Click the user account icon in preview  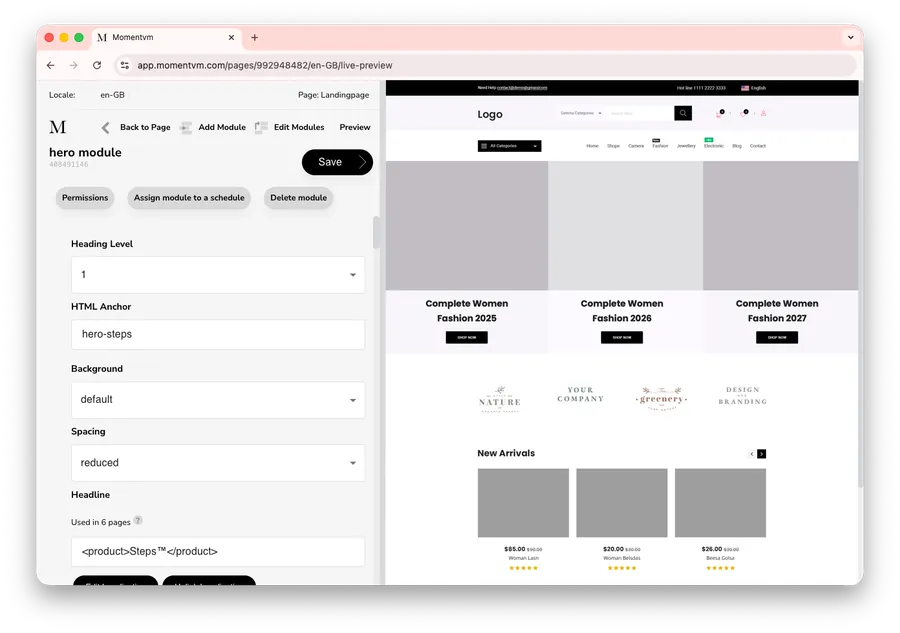[x=763, y=113]
